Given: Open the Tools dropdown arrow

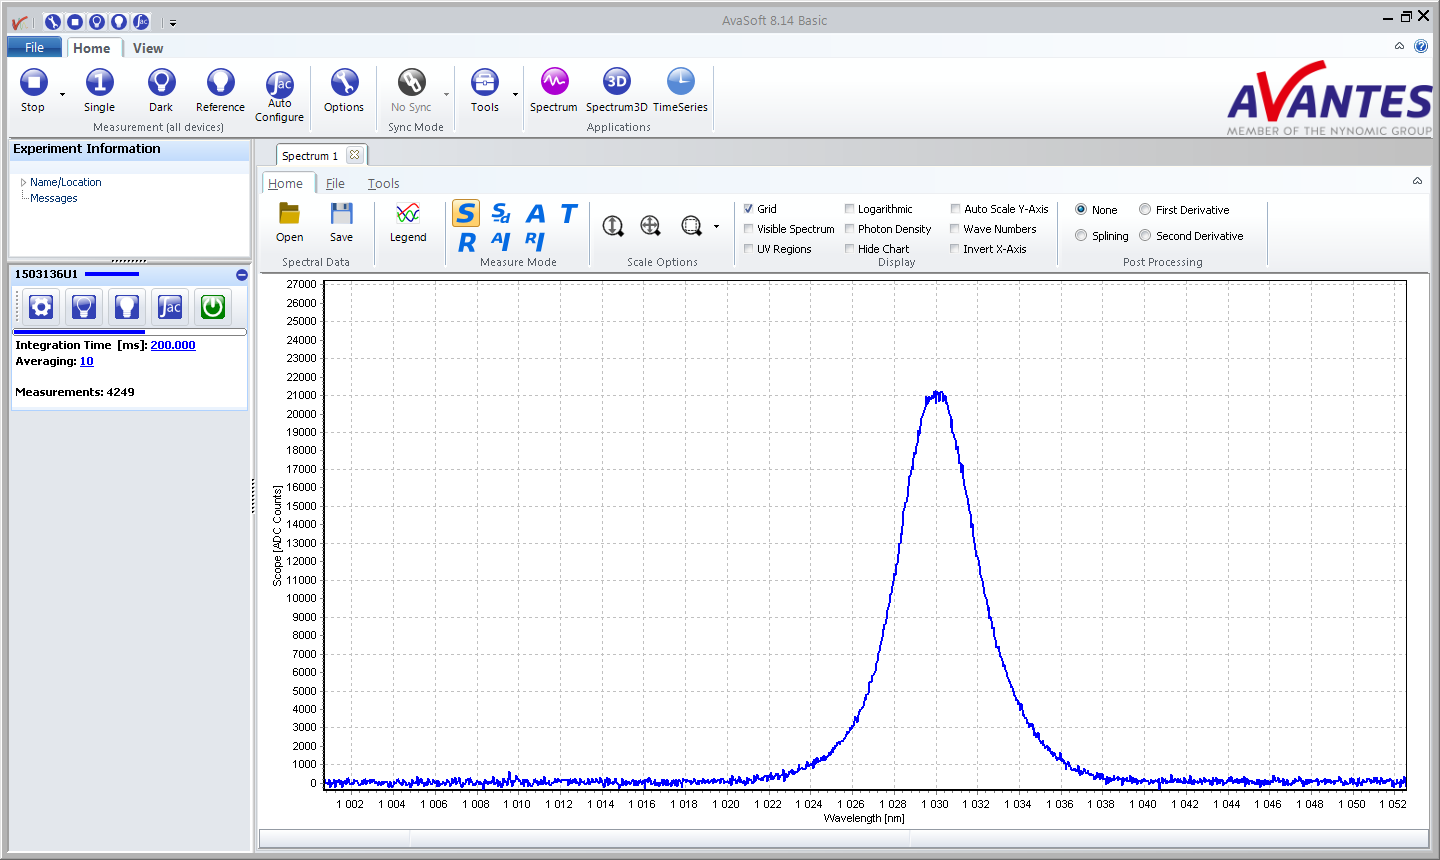Looking at the screenshot, I should (516, 95).
